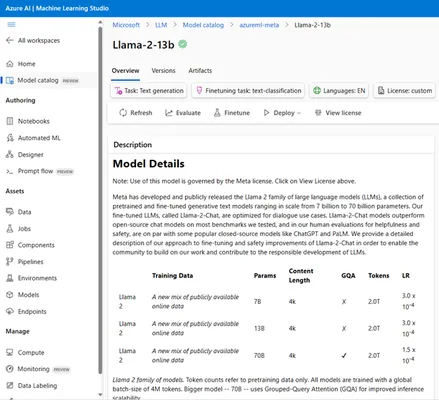Switch to the Versions tab
Screen dimensions: 439x400
(x=163, y=71)
